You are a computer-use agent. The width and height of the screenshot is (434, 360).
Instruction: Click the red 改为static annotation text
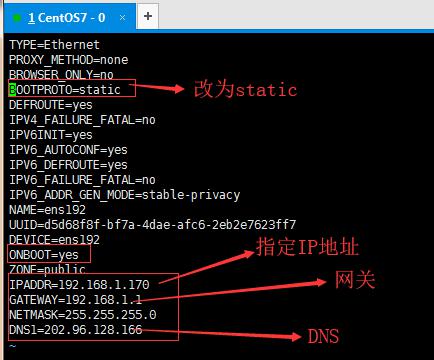(246, 89)
